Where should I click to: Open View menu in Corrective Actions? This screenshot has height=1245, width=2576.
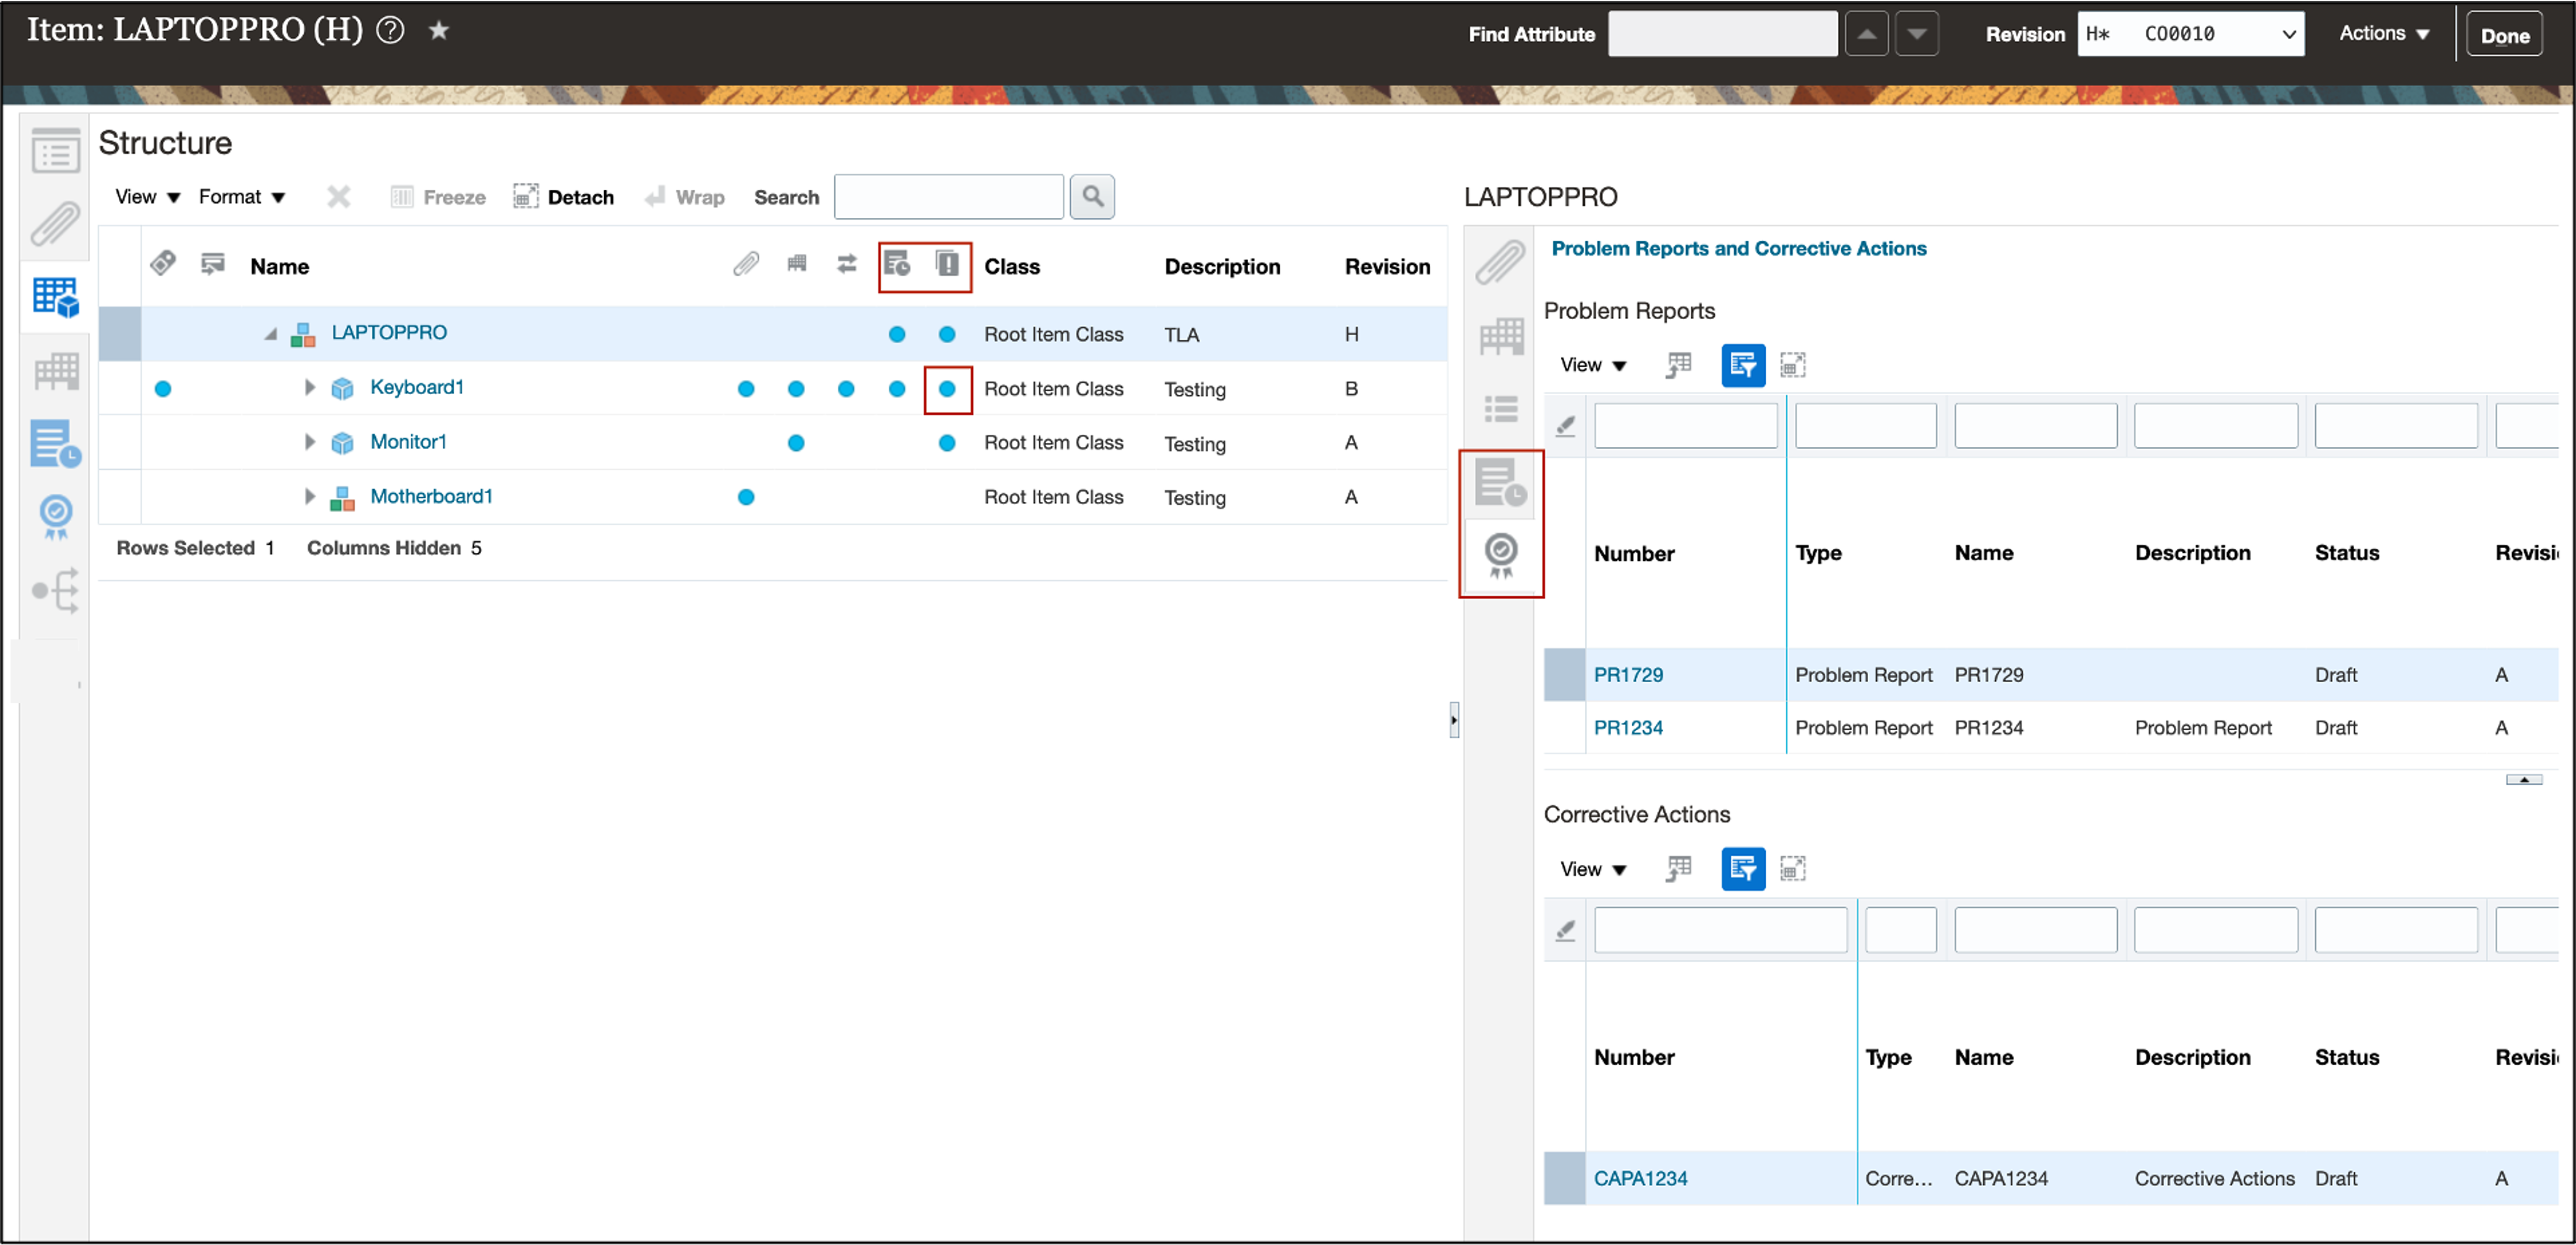pyautogui.click(x=1593, y=869)
